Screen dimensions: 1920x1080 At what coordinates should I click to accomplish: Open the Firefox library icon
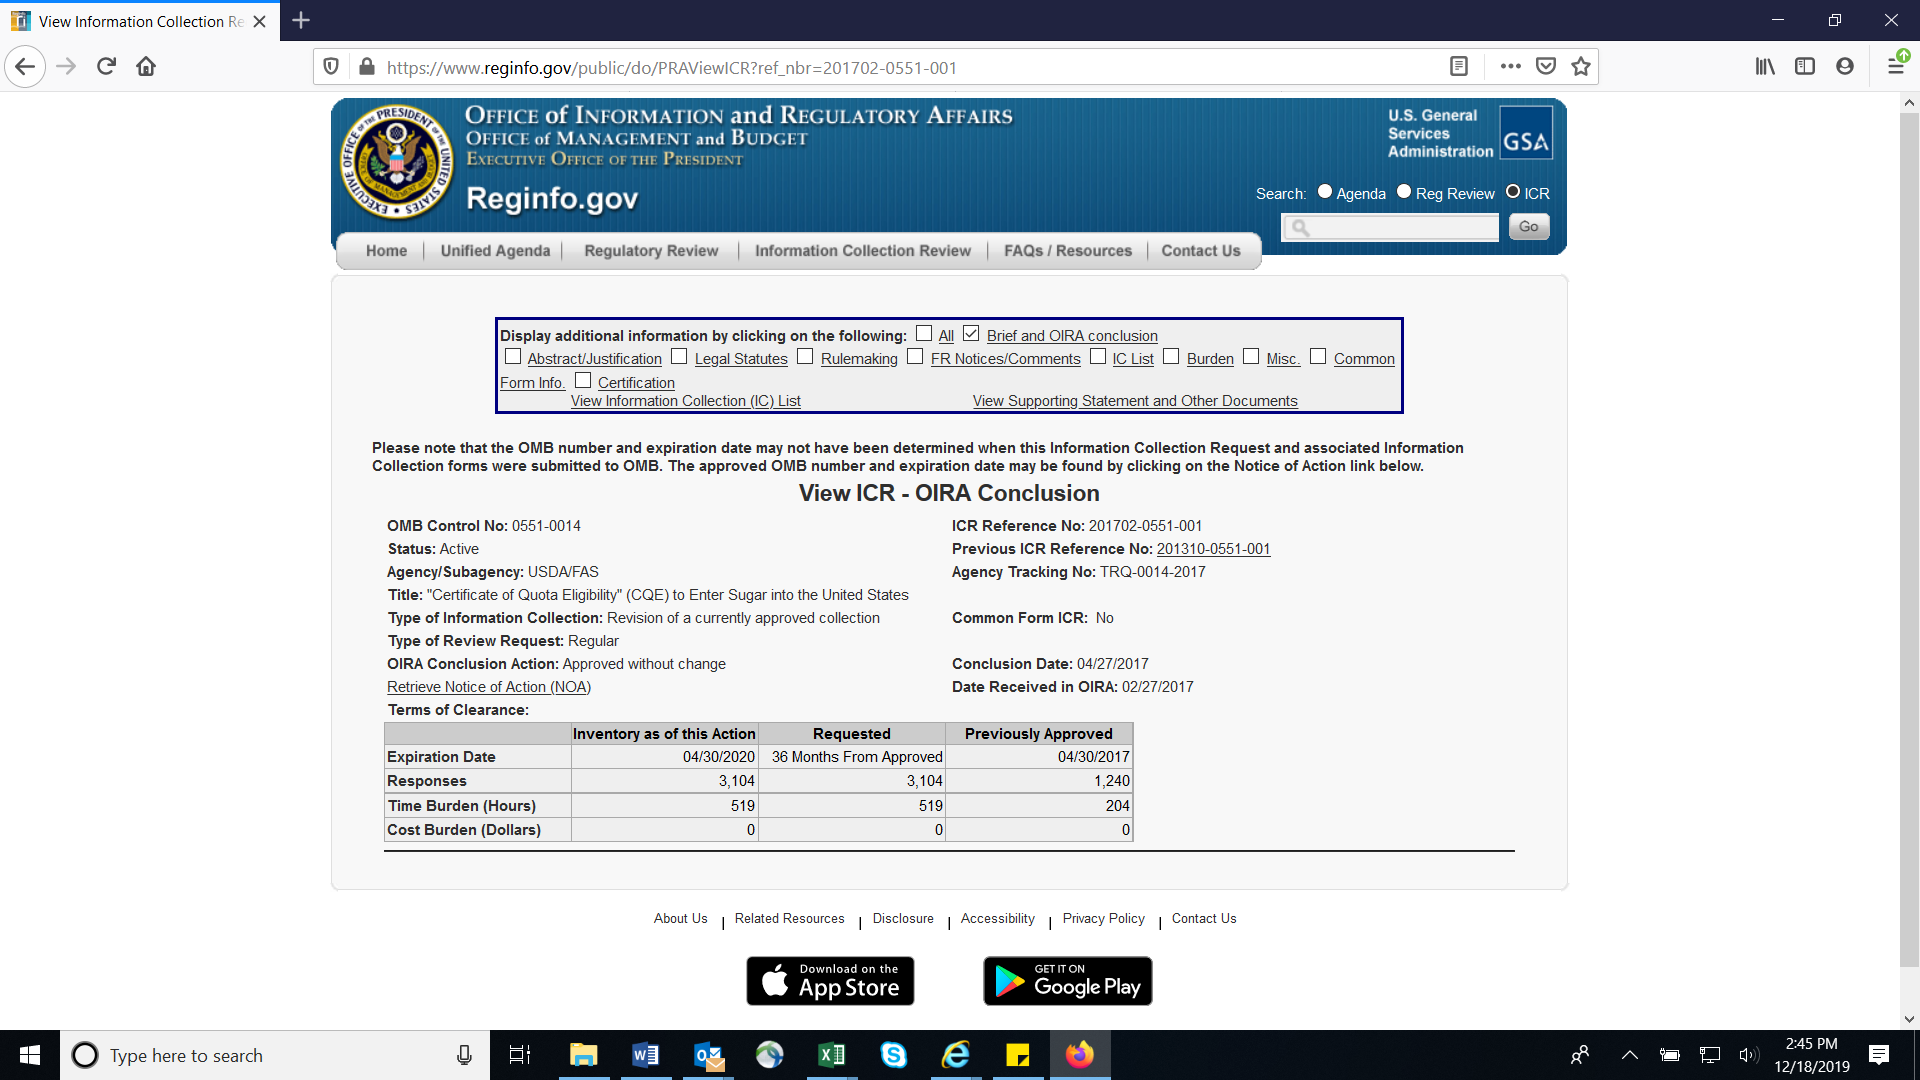(1765, 67)
